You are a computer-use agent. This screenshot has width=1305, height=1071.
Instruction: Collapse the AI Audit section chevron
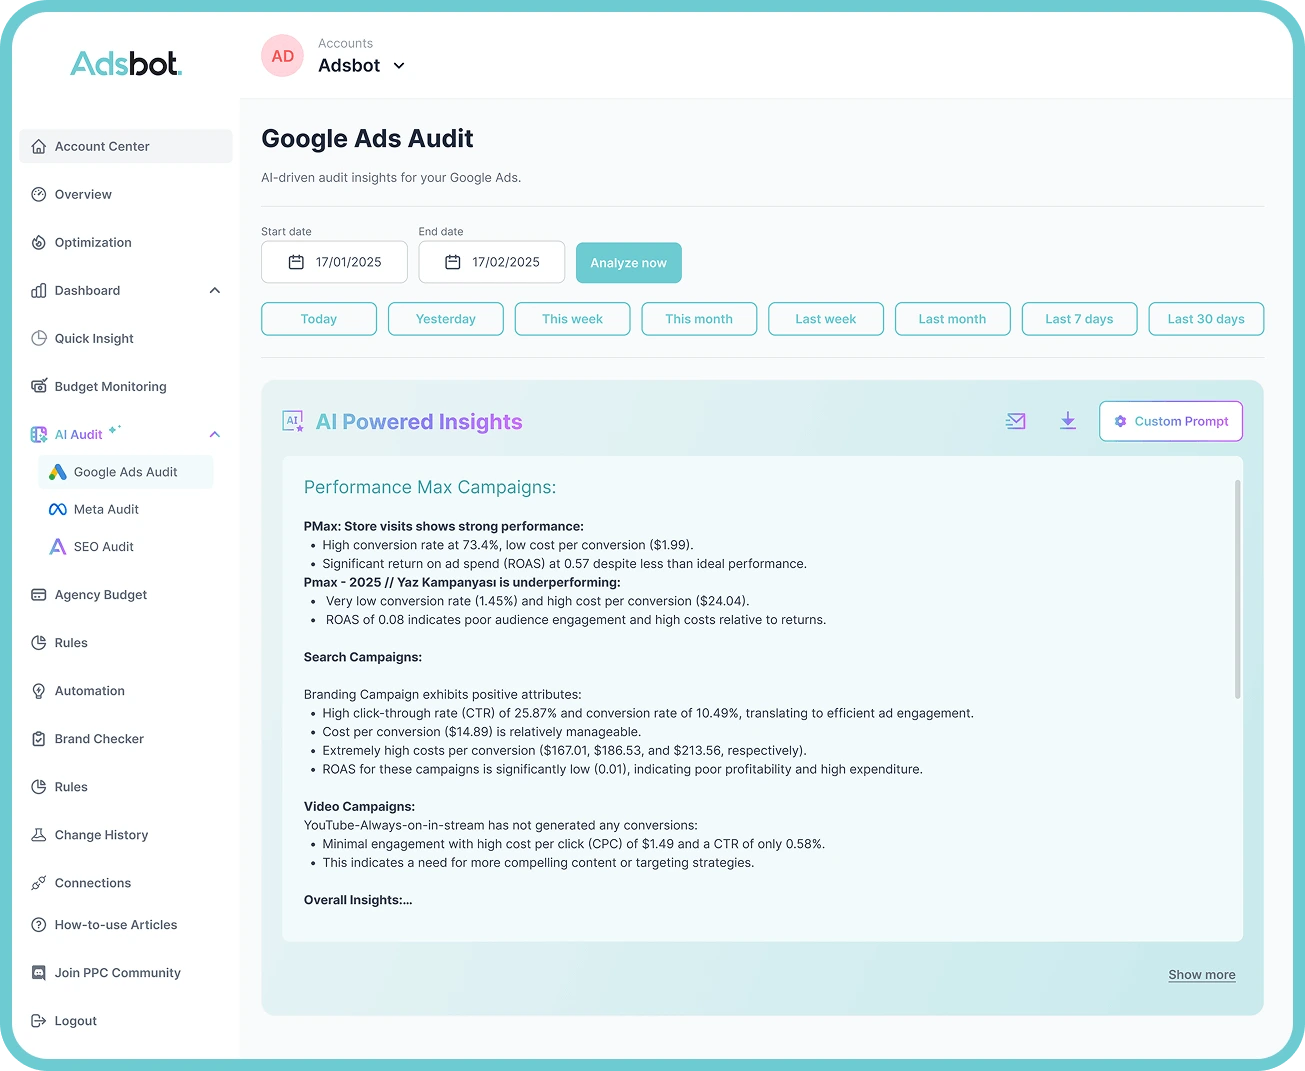coord(214,434)
